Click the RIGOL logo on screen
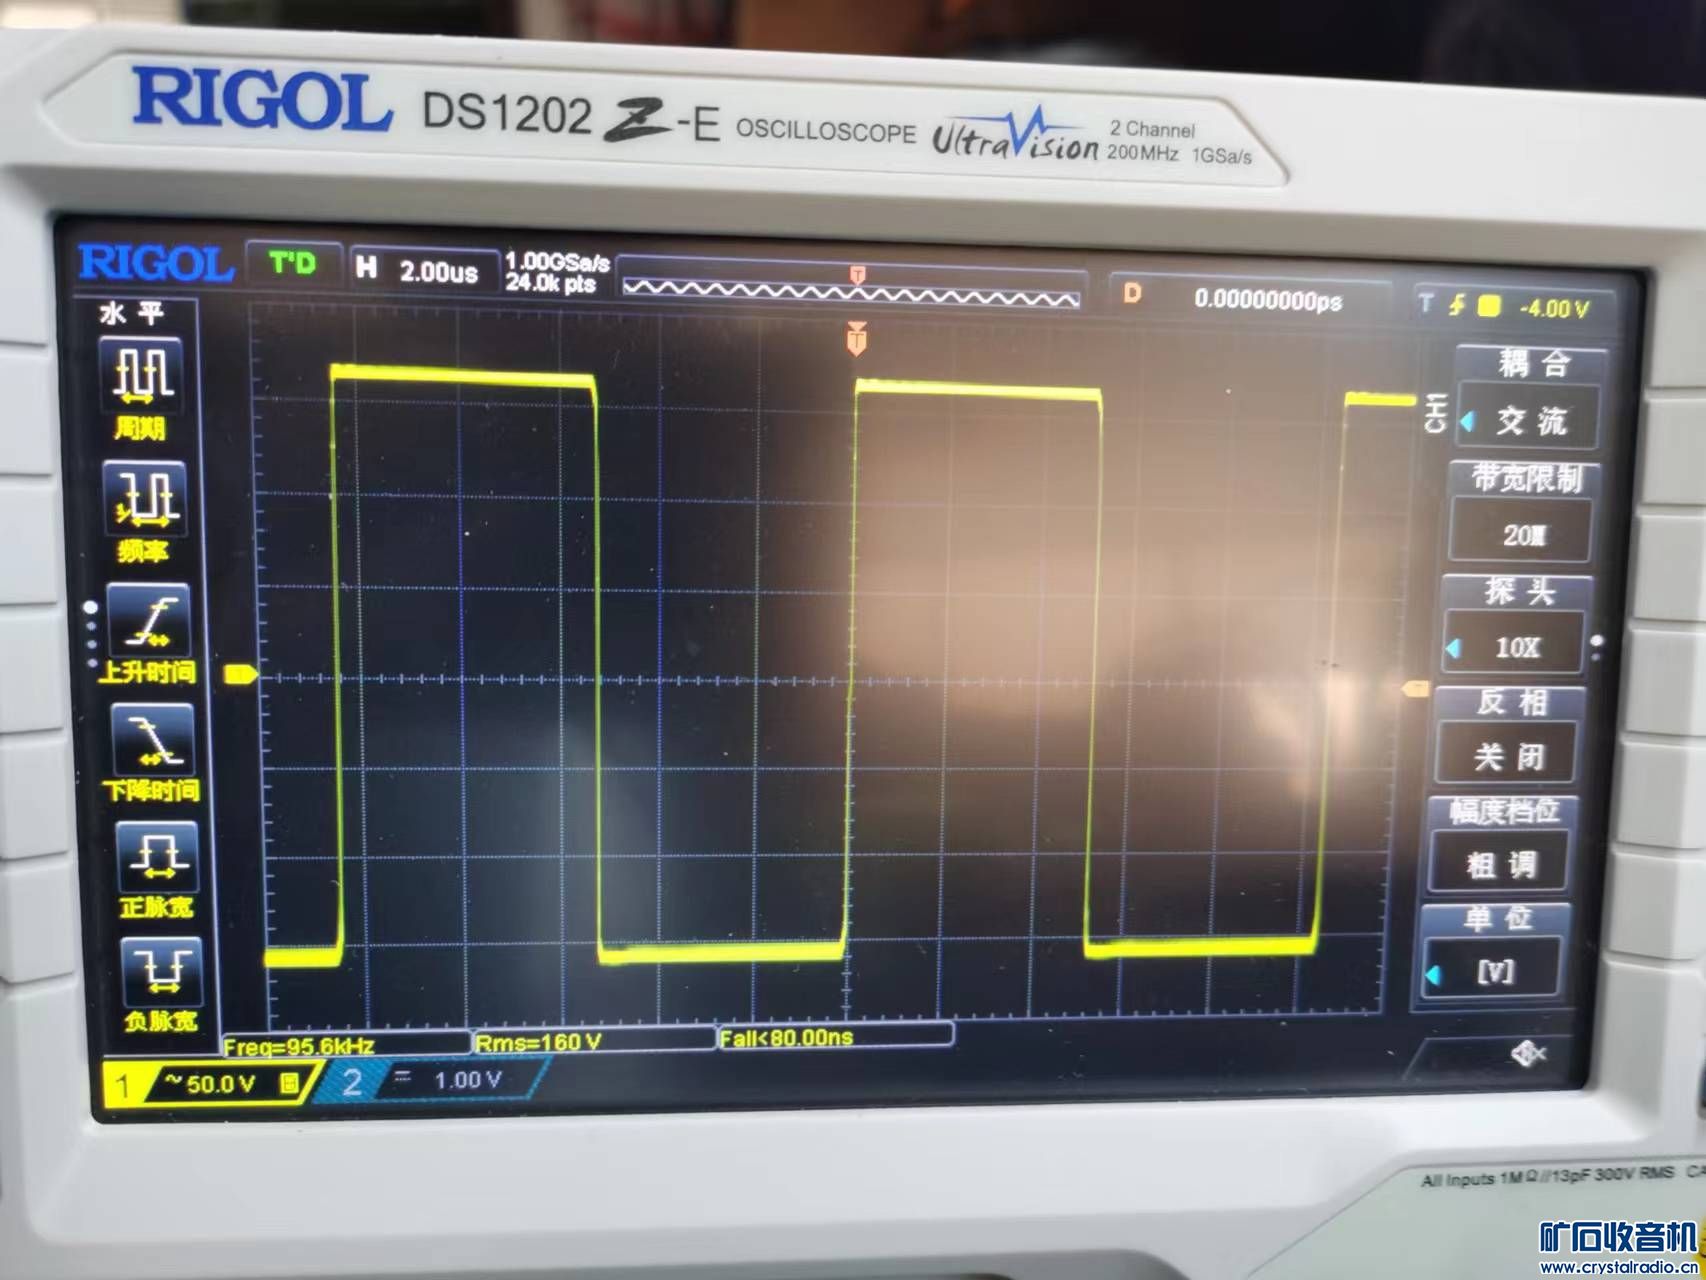 pos(156,263)
